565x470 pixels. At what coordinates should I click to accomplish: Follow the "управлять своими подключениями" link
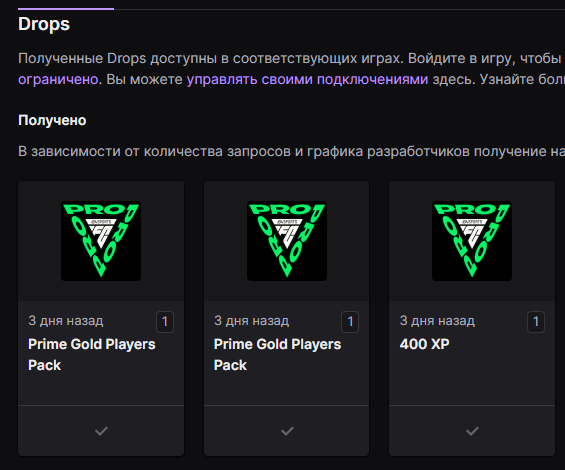pos(307,79)
